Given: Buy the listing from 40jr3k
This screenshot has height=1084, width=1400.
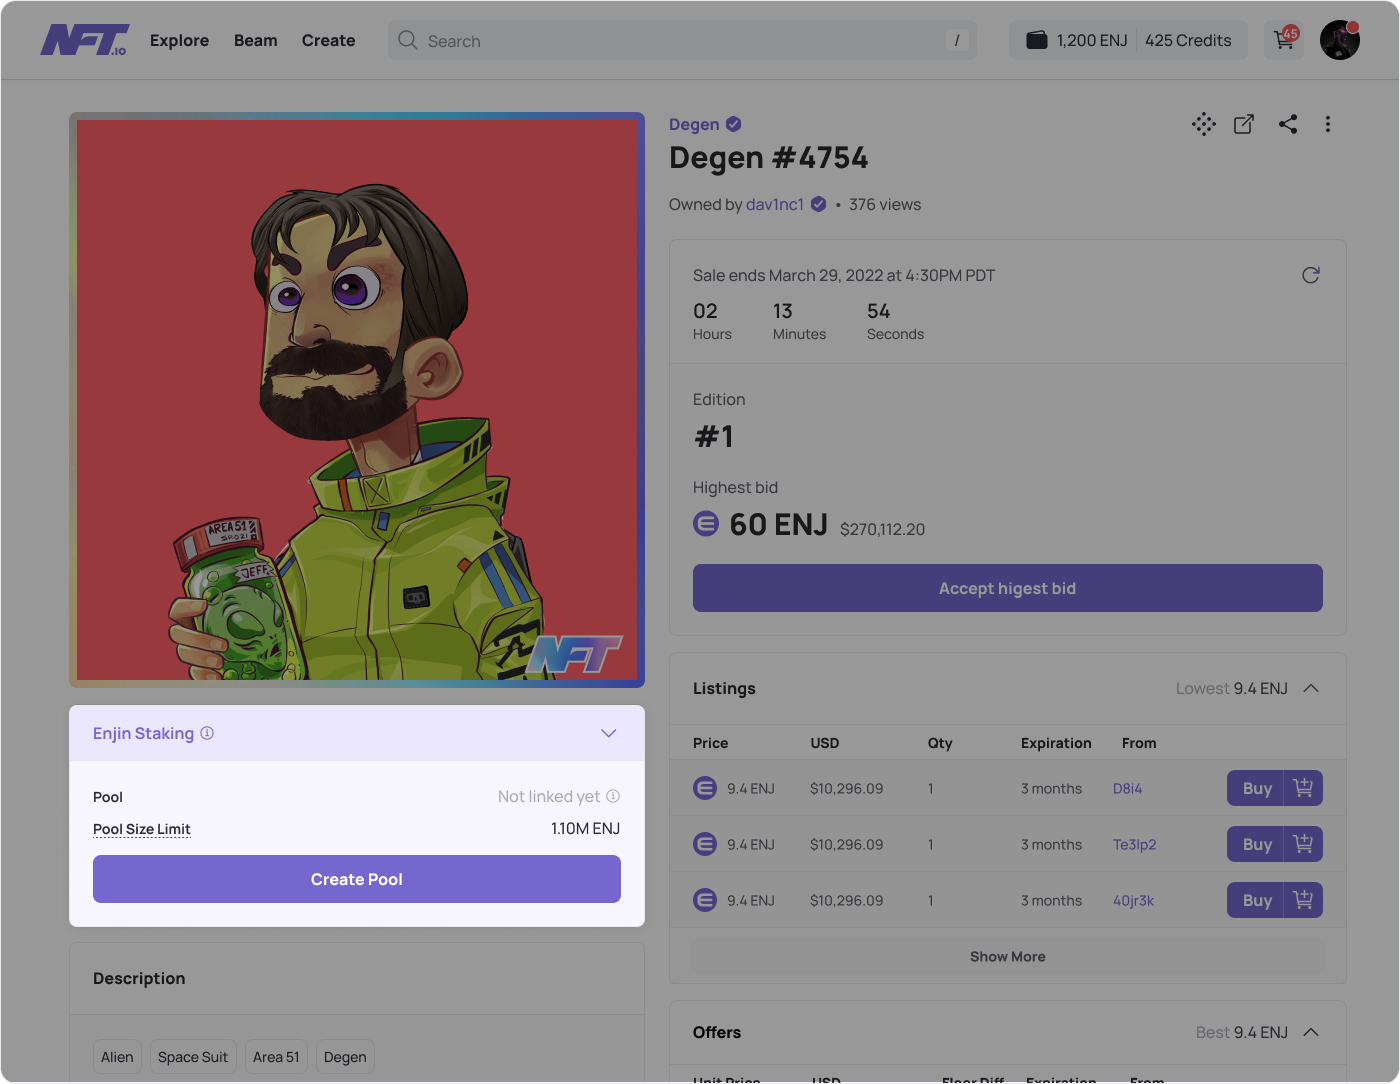Looking at the screenshot, I should click(1256, 900).
